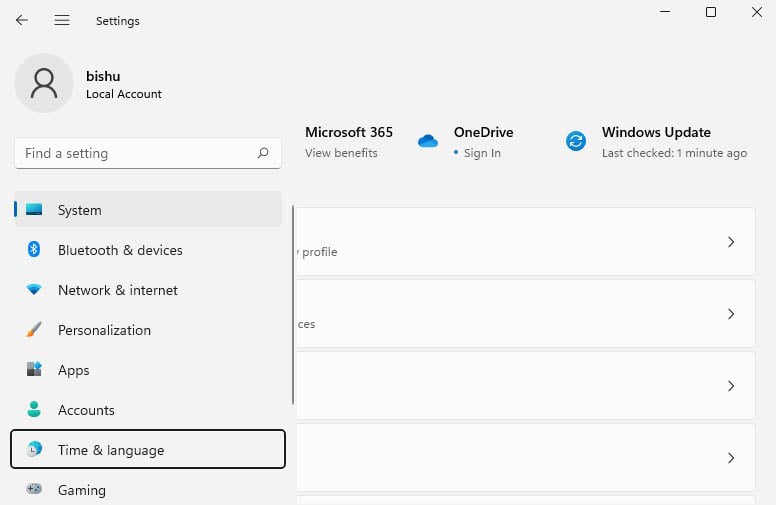
Task: Expand the row ending in 'profile'
Action: (x=526, y=242)
